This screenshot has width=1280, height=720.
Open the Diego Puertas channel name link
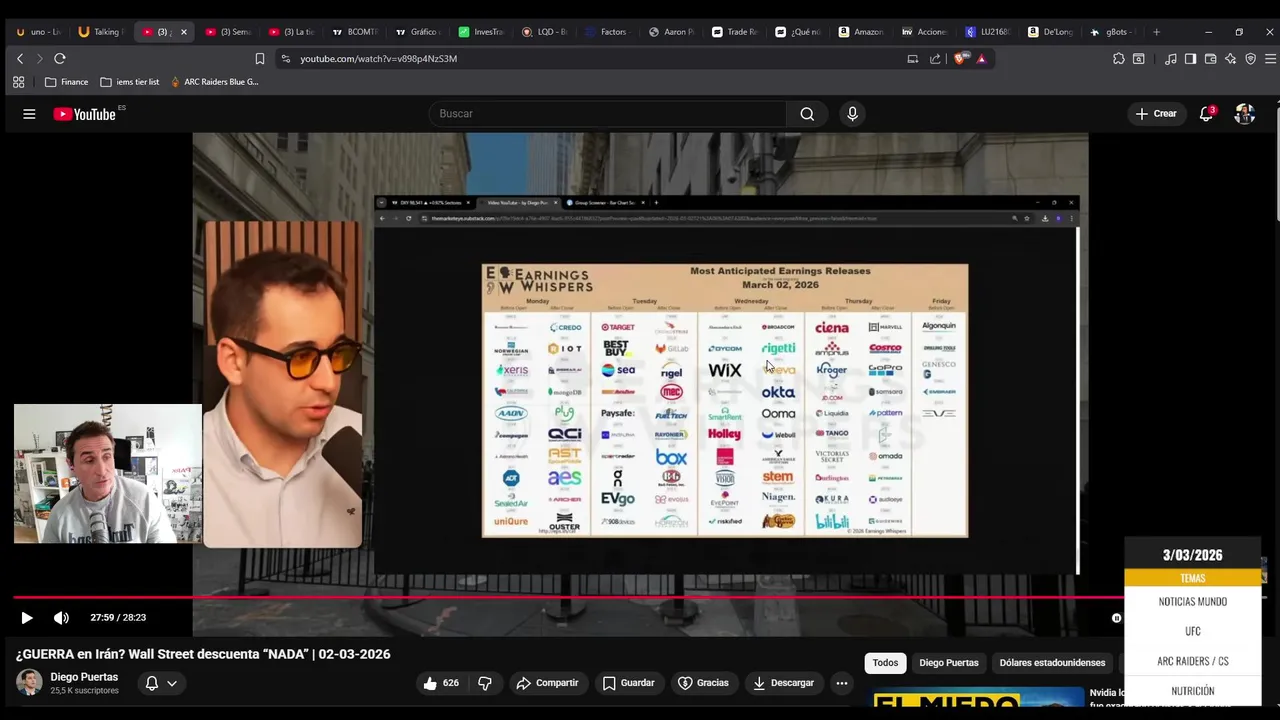pos(84,677)
